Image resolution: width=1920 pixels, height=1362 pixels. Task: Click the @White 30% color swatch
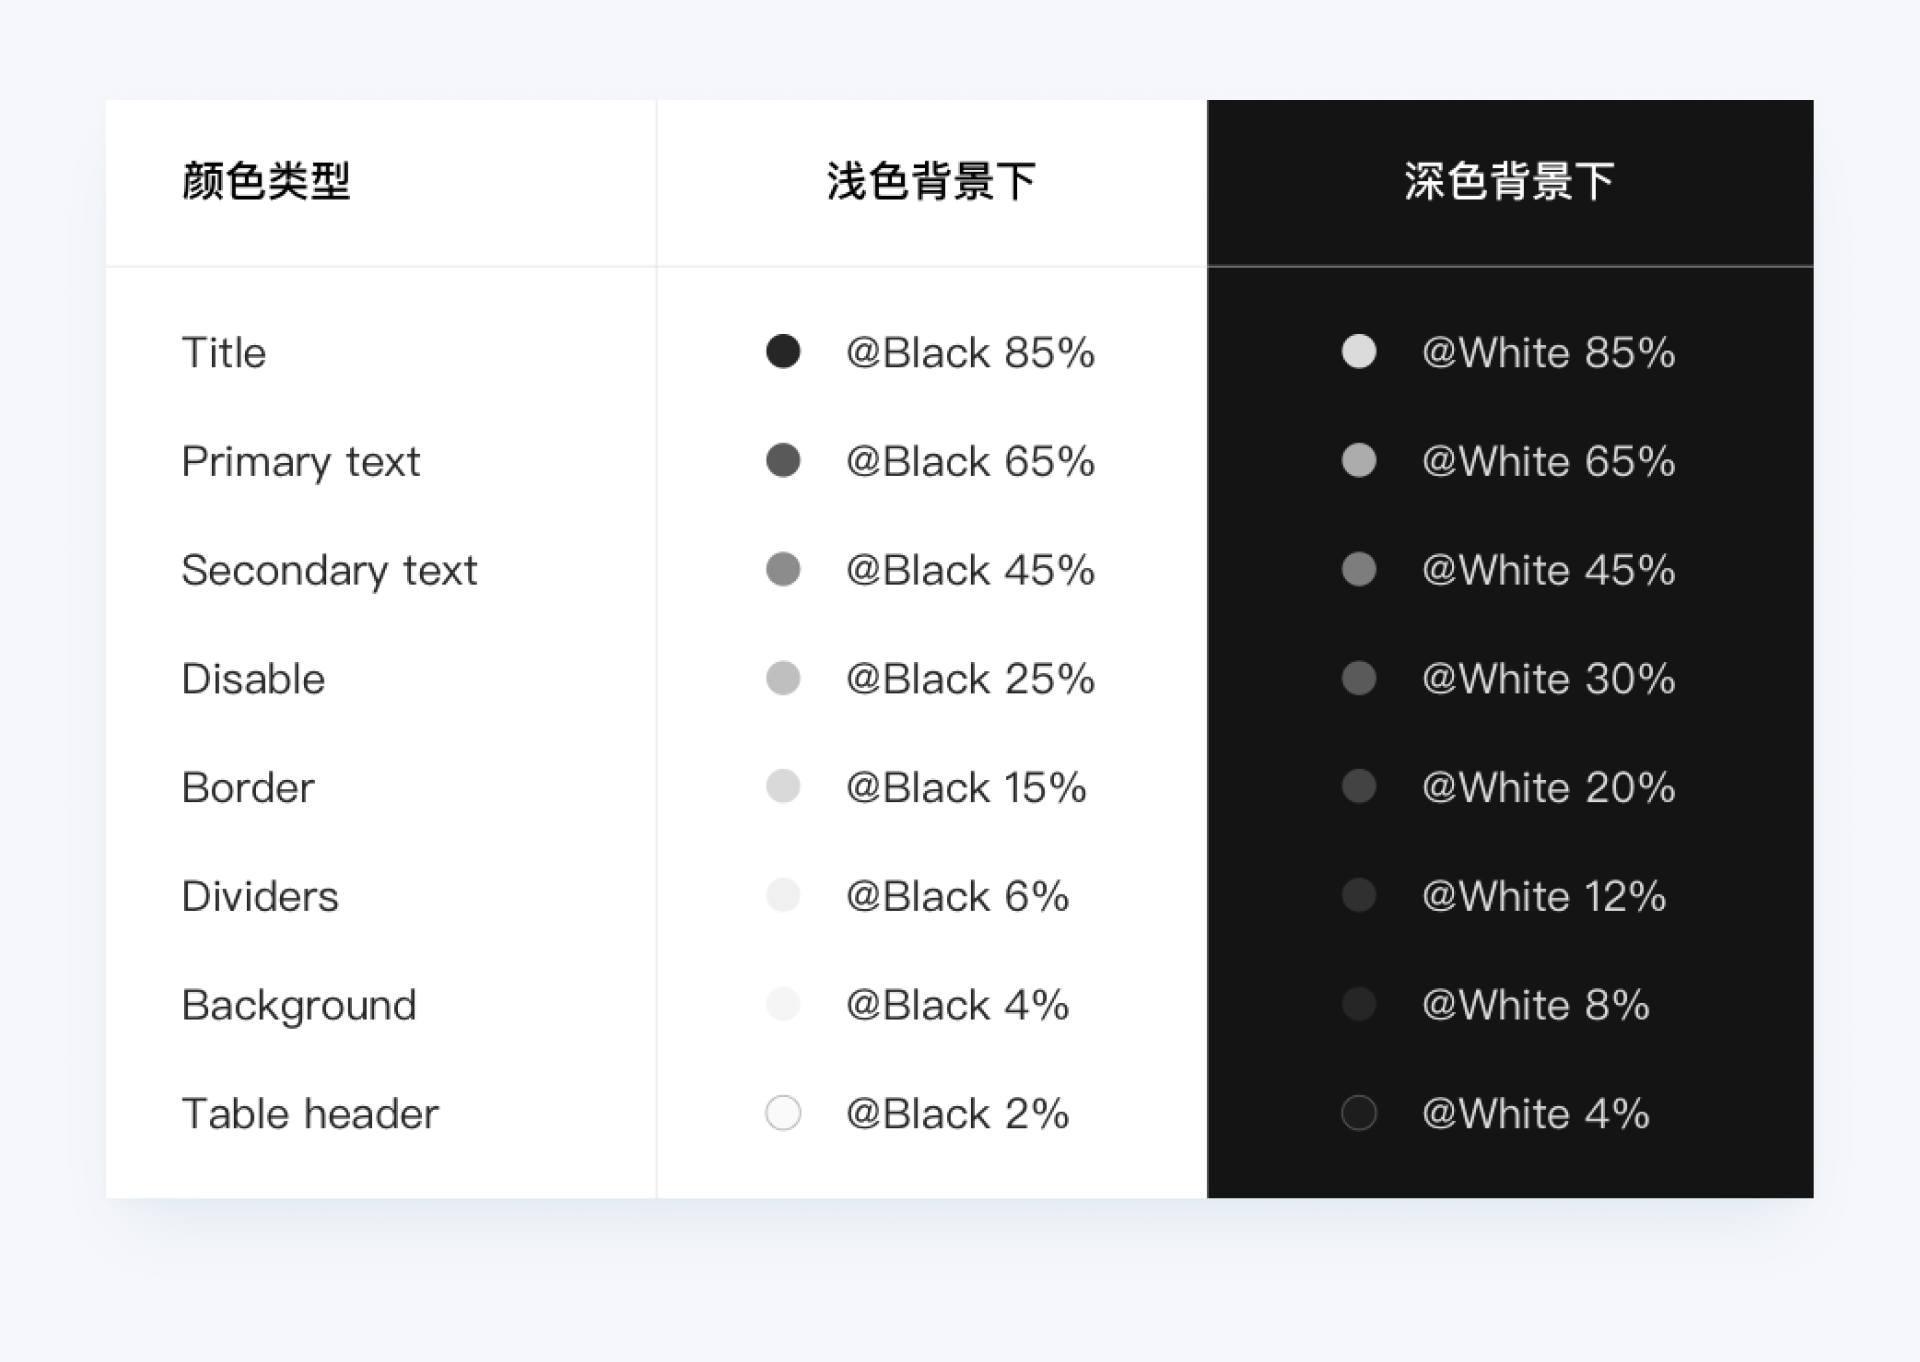click(1359, 678)
